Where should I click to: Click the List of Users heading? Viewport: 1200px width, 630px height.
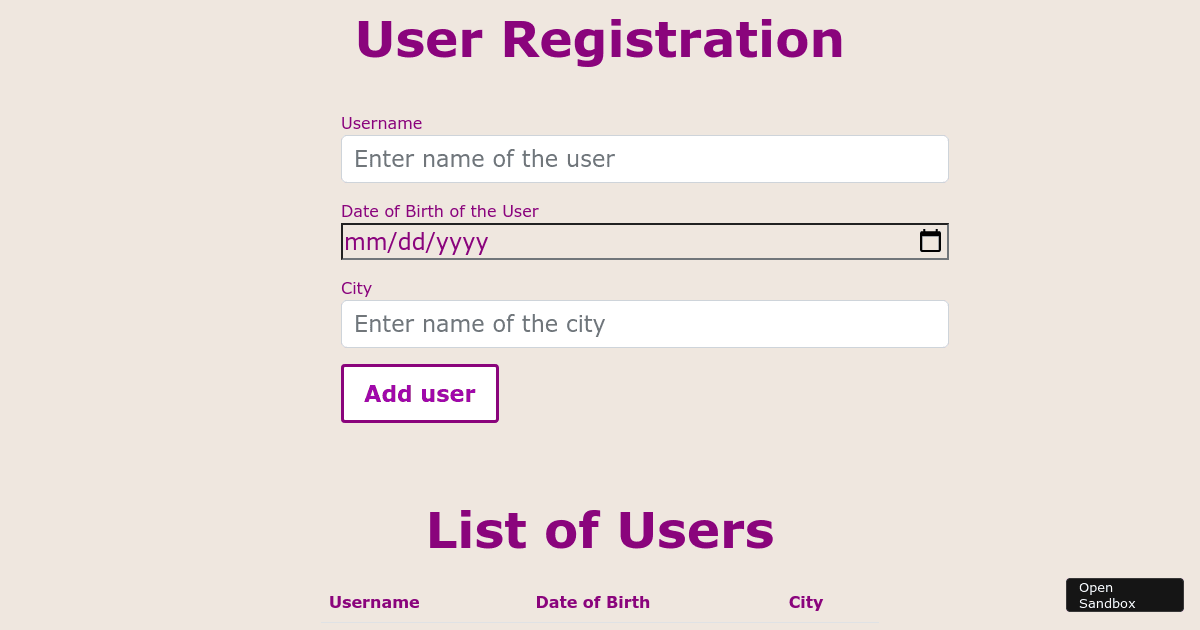pos(599,529)
